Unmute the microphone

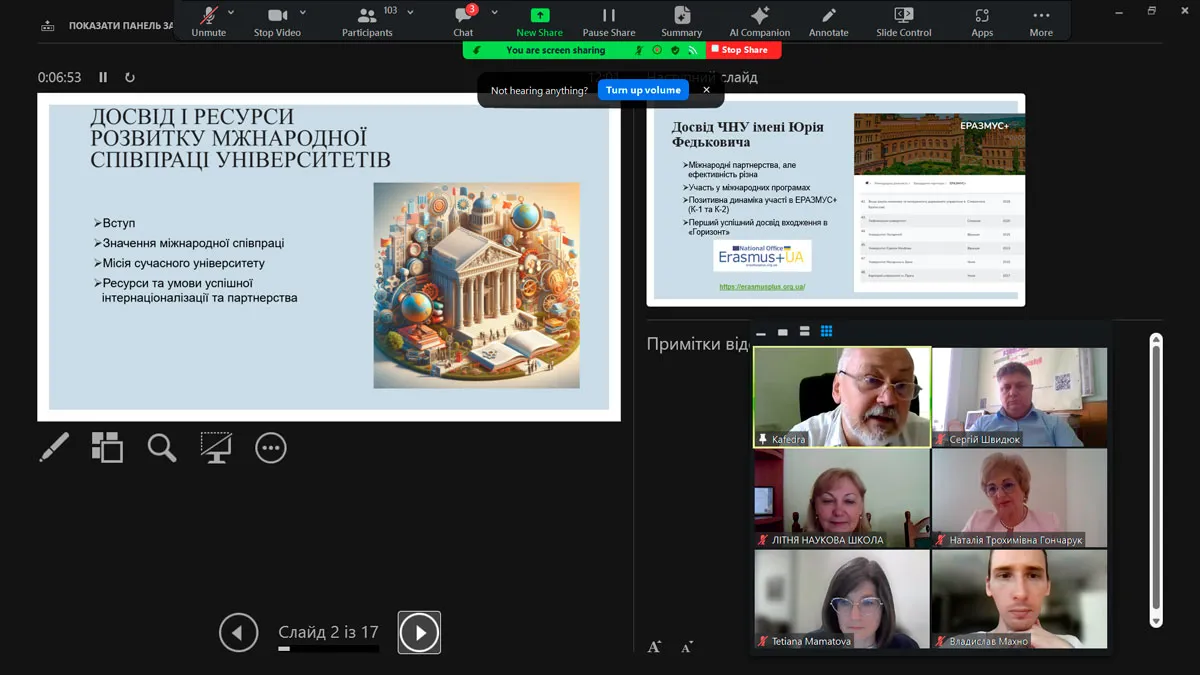click(x=208, y=20)
